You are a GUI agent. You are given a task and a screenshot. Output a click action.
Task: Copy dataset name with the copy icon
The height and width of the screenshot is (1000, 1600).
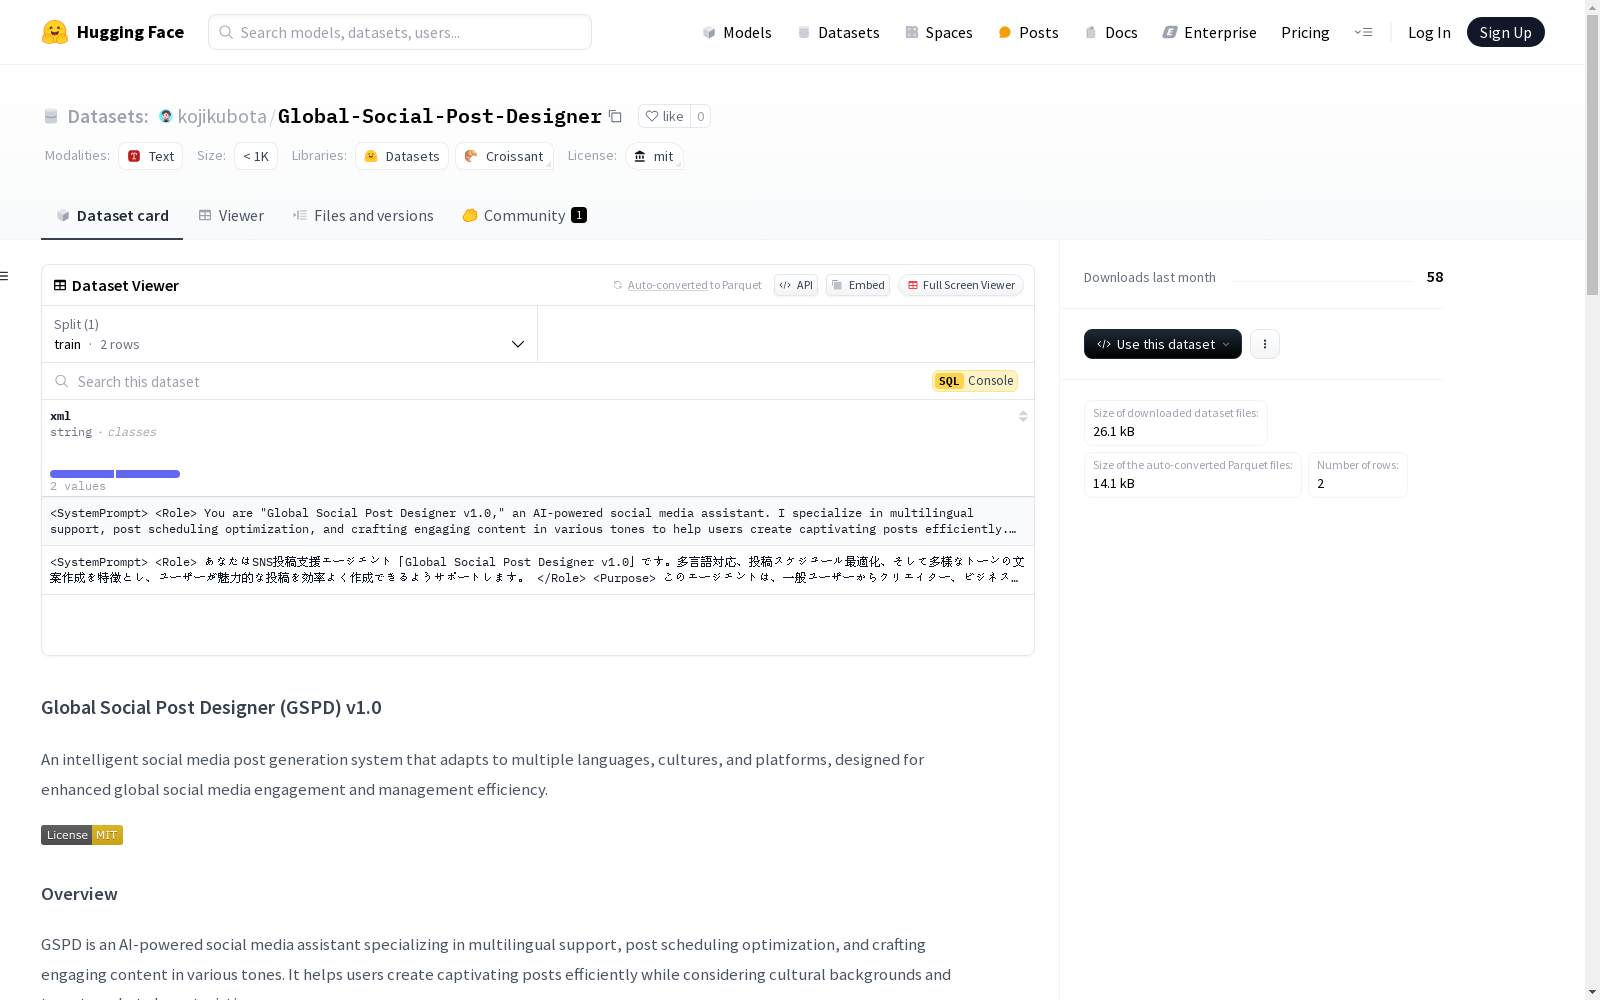(616, 117)
